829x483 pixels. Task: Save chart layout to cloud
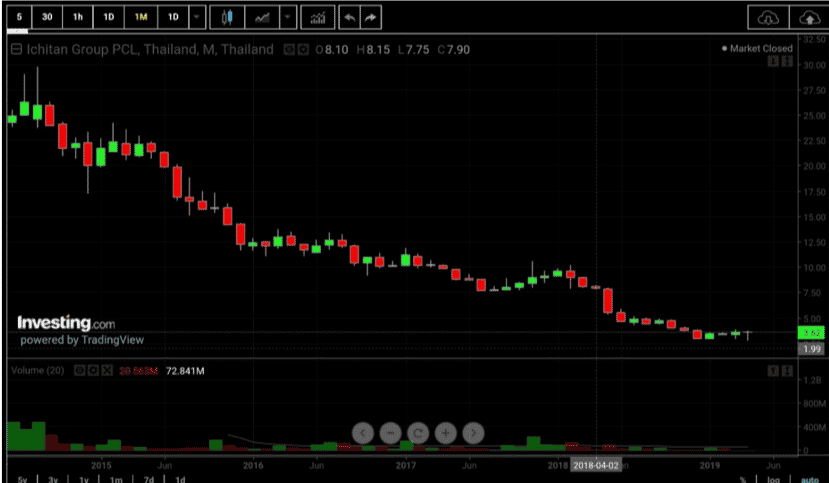point(809,17)
